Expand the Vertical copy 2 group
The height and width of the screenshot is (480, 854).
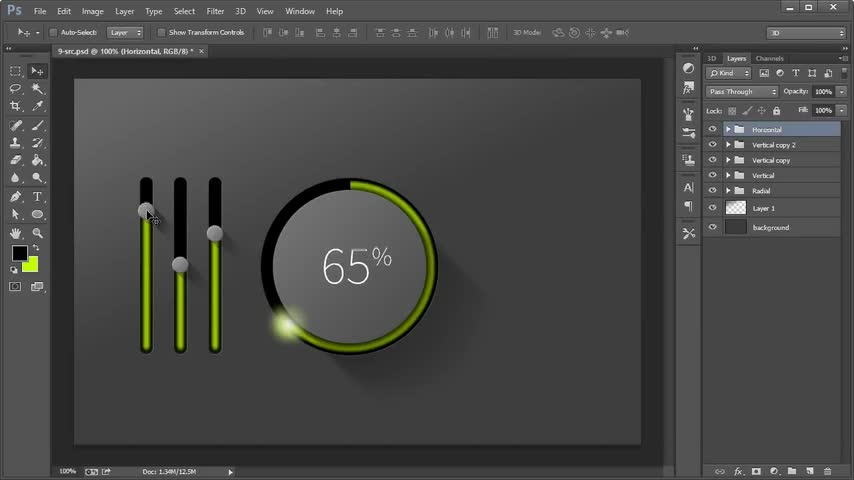[x=728, y=144]
